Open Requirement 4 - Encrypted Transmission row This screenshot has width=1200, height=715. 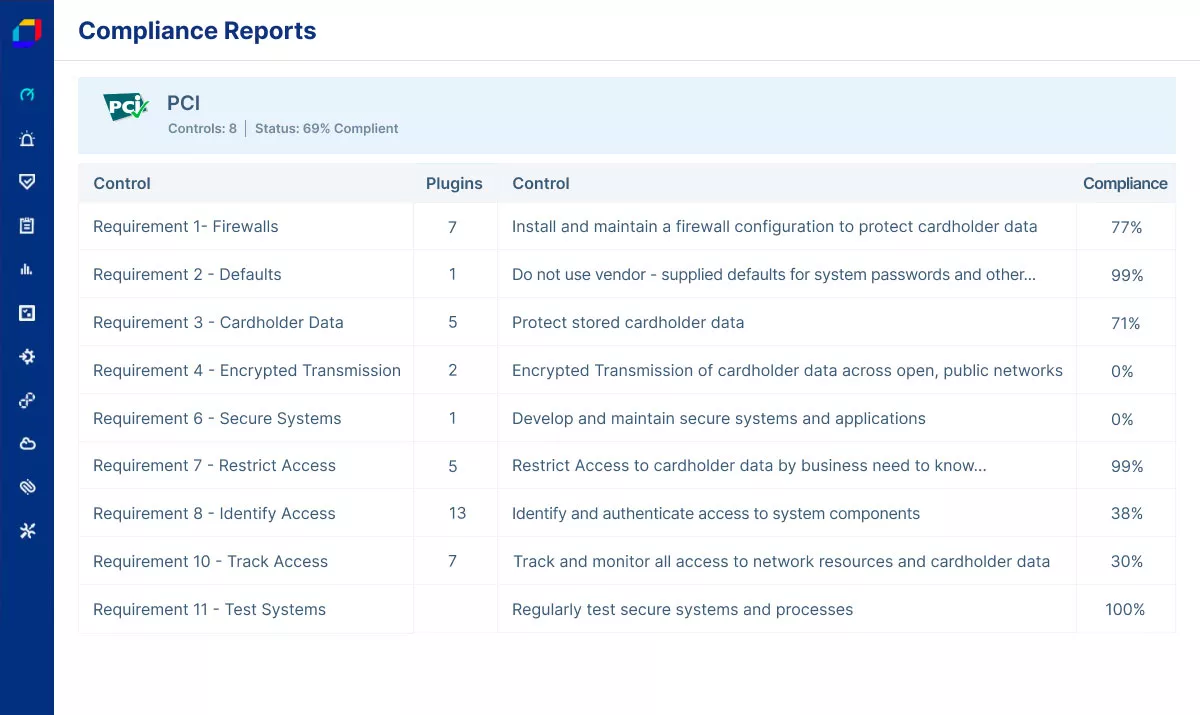tap(627, 370)
